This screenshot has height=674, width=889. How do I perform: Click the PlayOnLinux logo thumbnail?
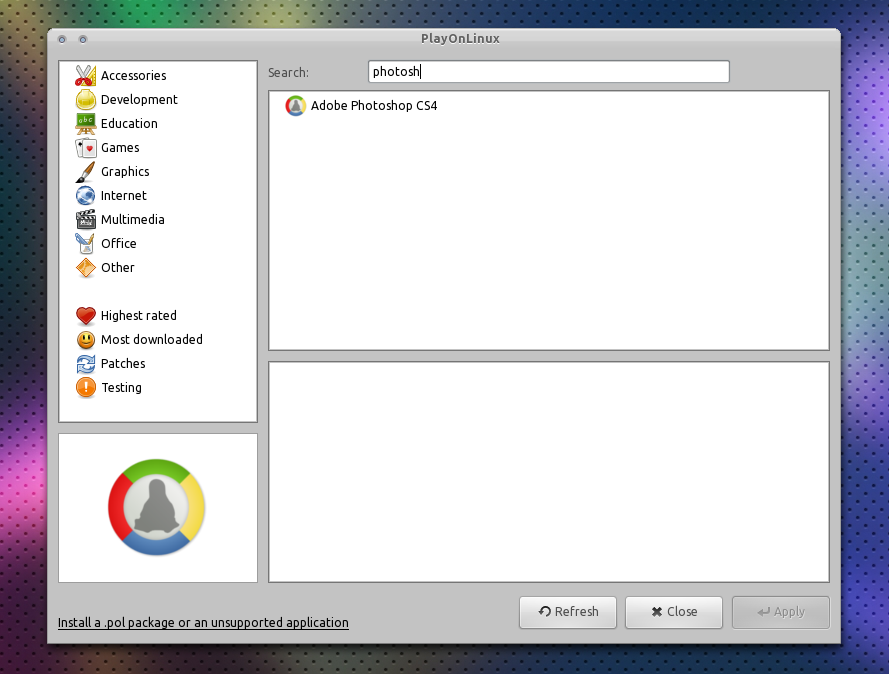[157, 507]
